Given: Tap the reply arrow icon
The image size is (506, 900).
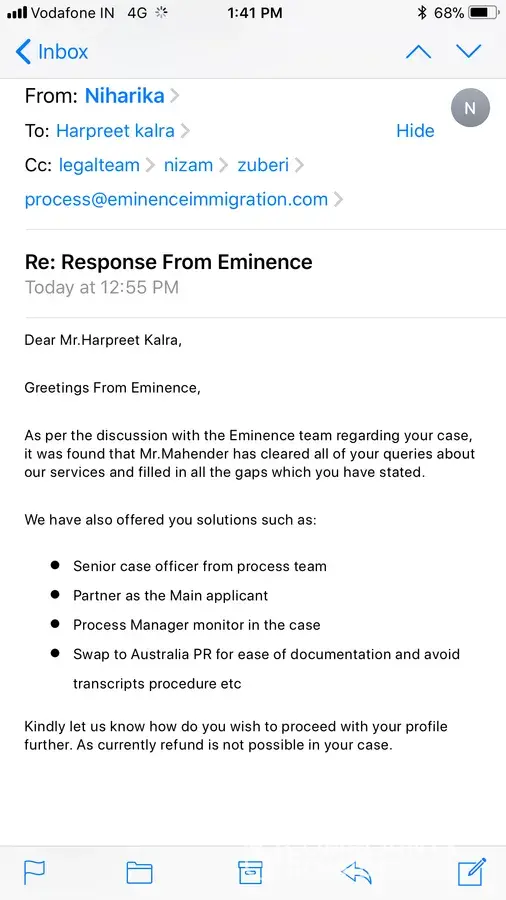Looking at the screenshot, I should point(356,873).
